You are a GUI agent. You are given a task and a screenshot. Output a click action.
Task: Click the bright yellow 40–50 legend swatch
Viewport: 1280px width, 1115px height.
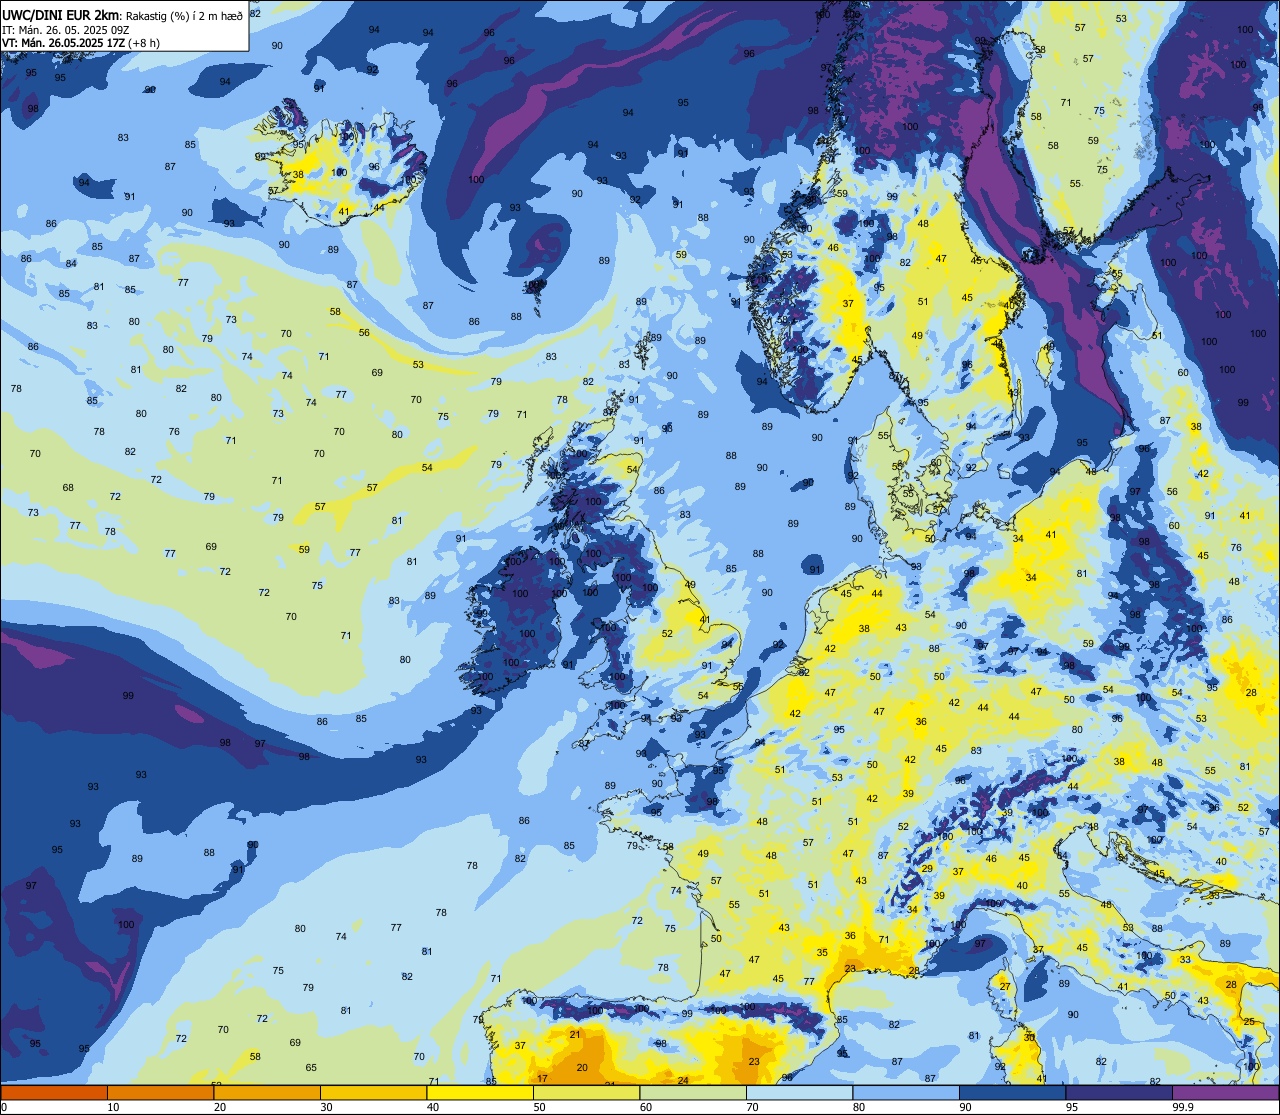coord(480,1092)
